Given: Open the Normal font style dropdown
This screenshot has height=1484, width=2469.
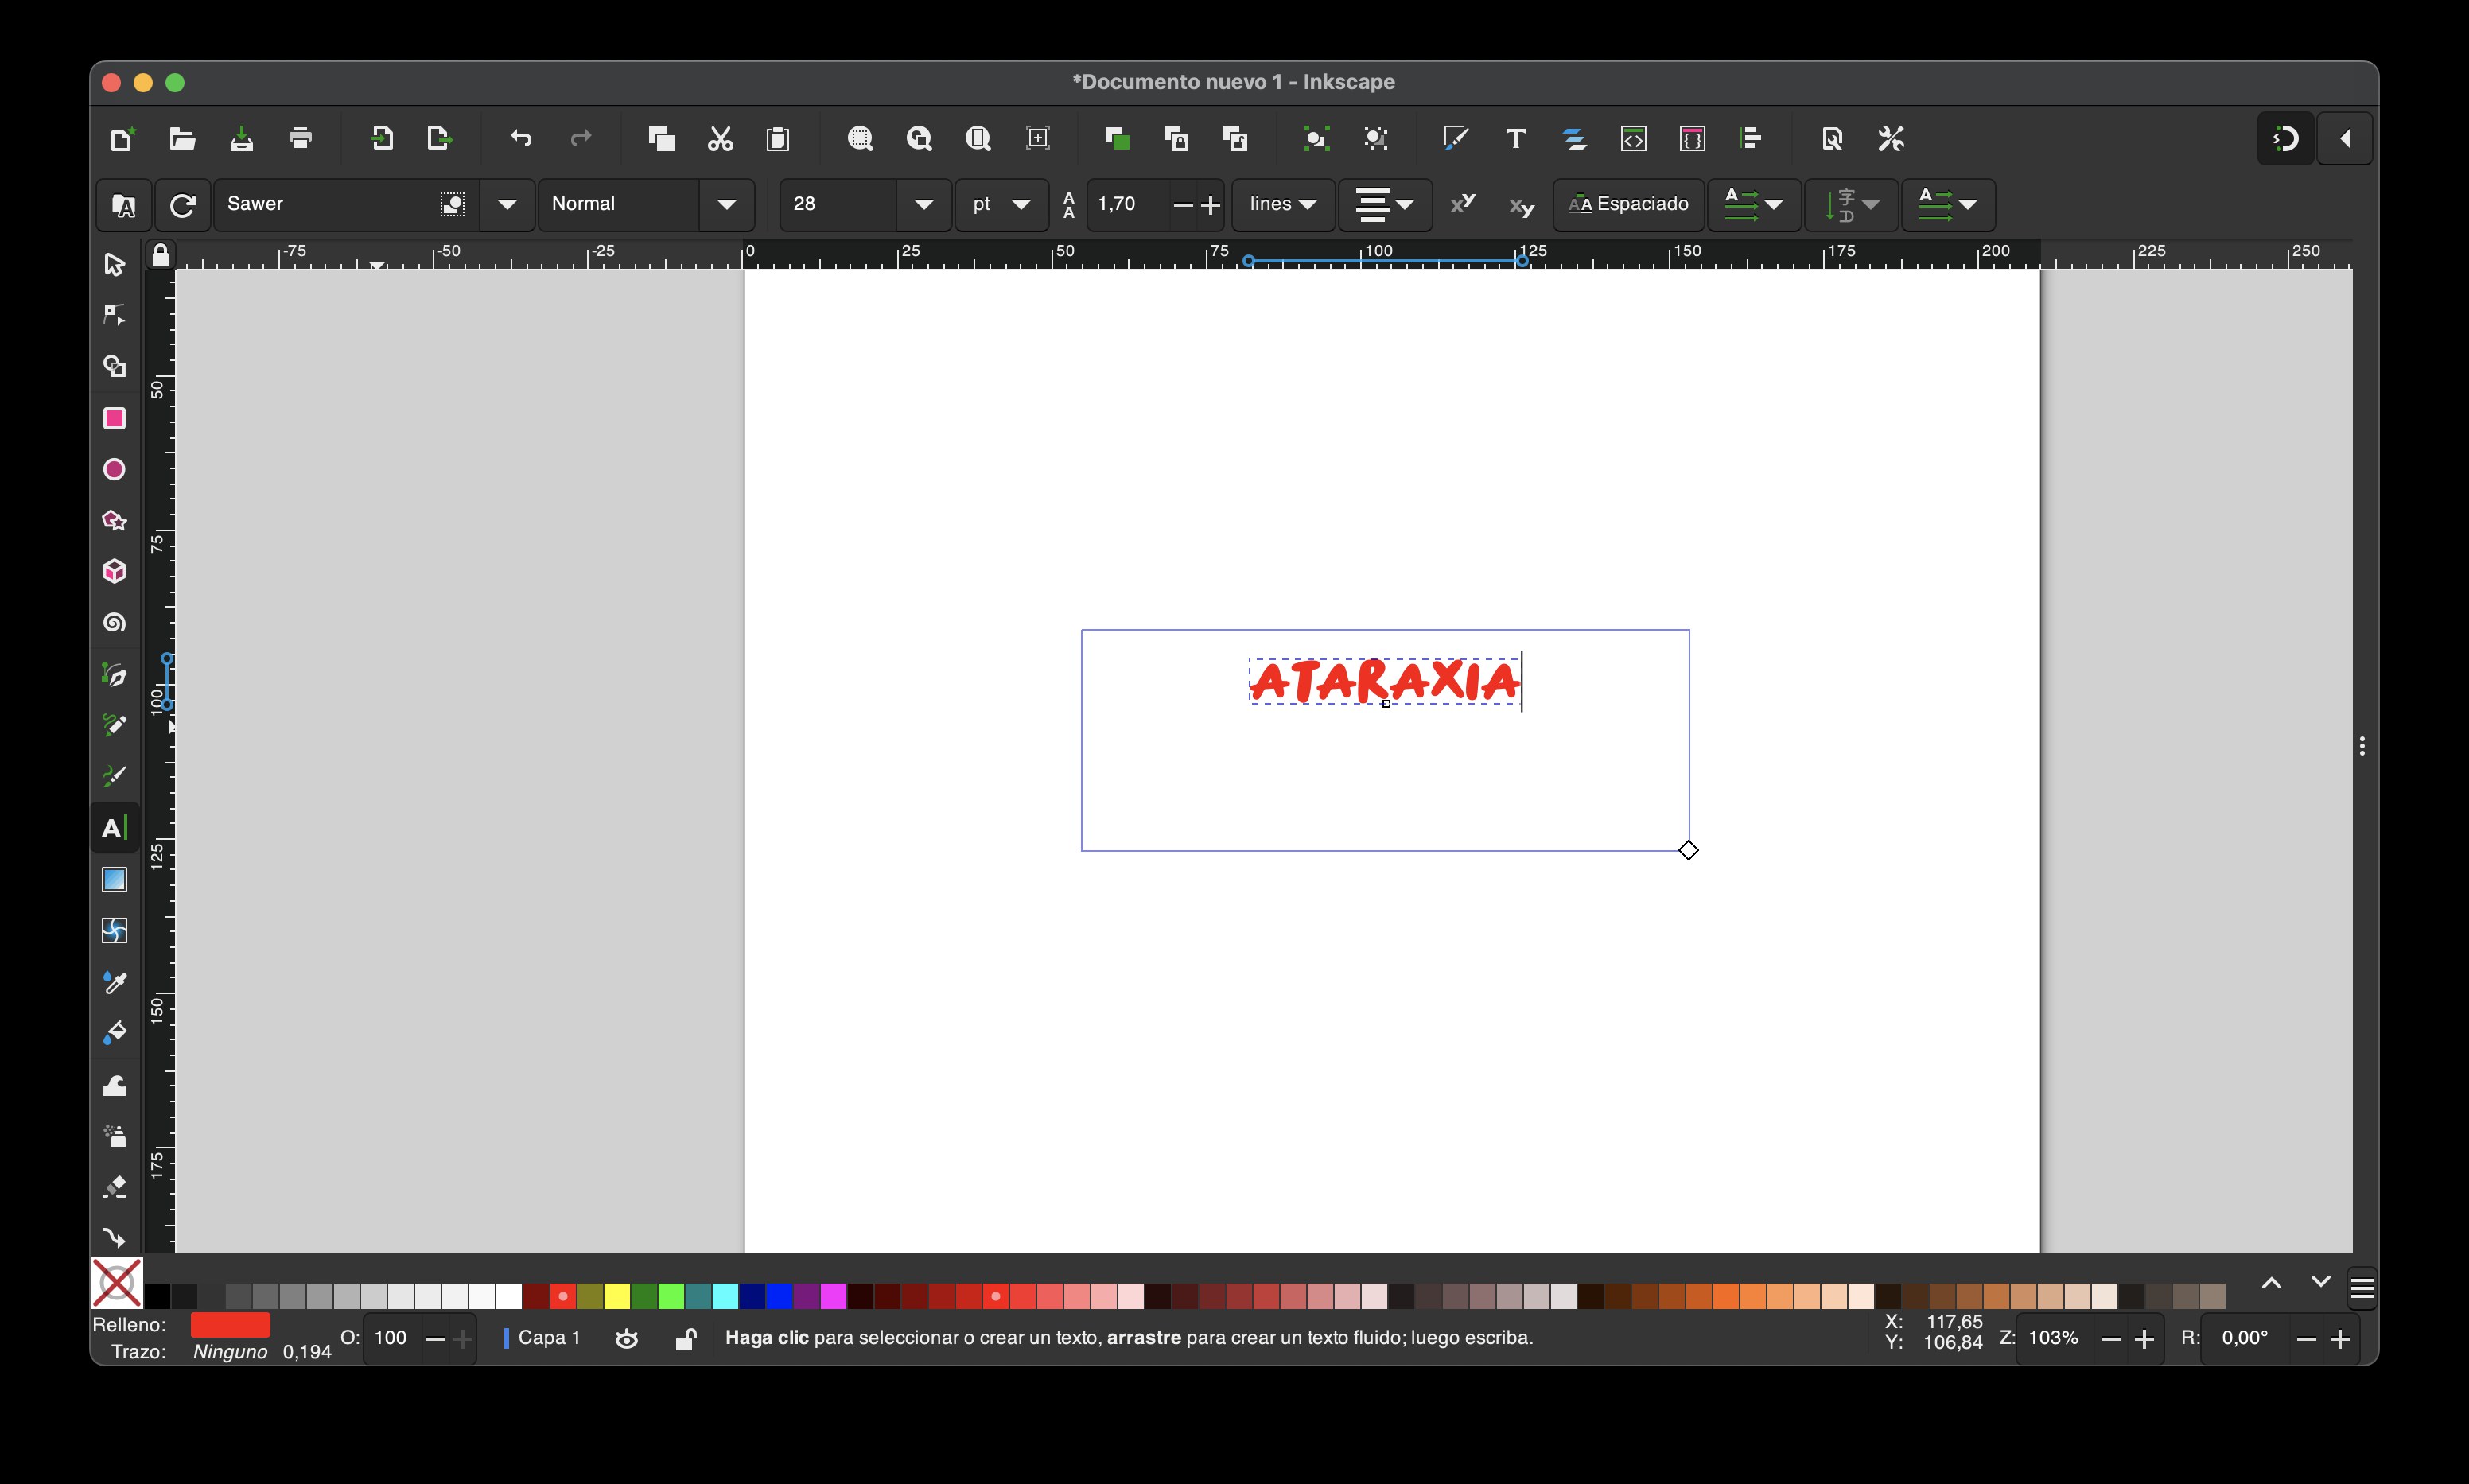Looking at the screenshot, I should pos(727,205).
